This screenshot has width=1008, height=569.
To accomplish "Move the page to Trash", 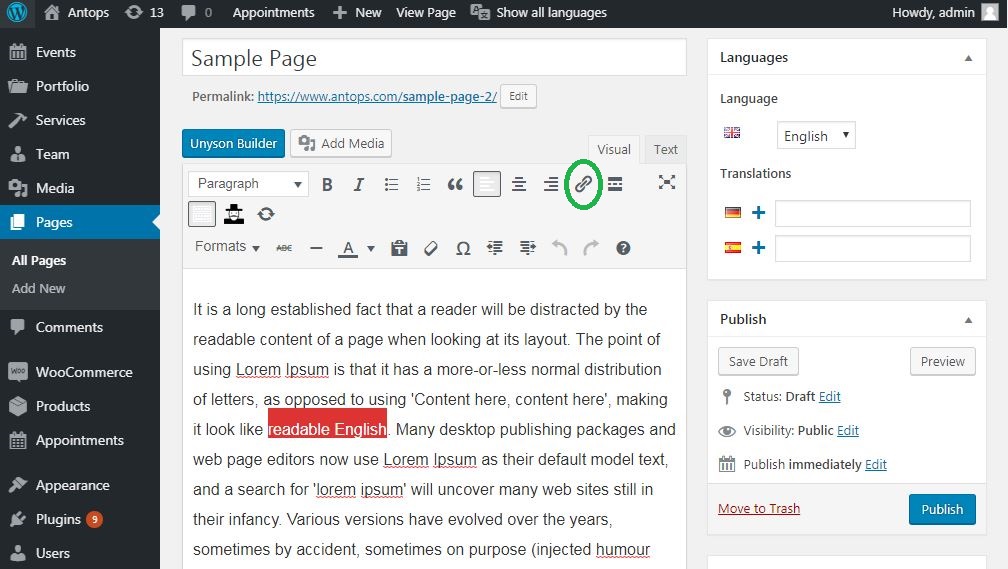I will pos(759,509).
